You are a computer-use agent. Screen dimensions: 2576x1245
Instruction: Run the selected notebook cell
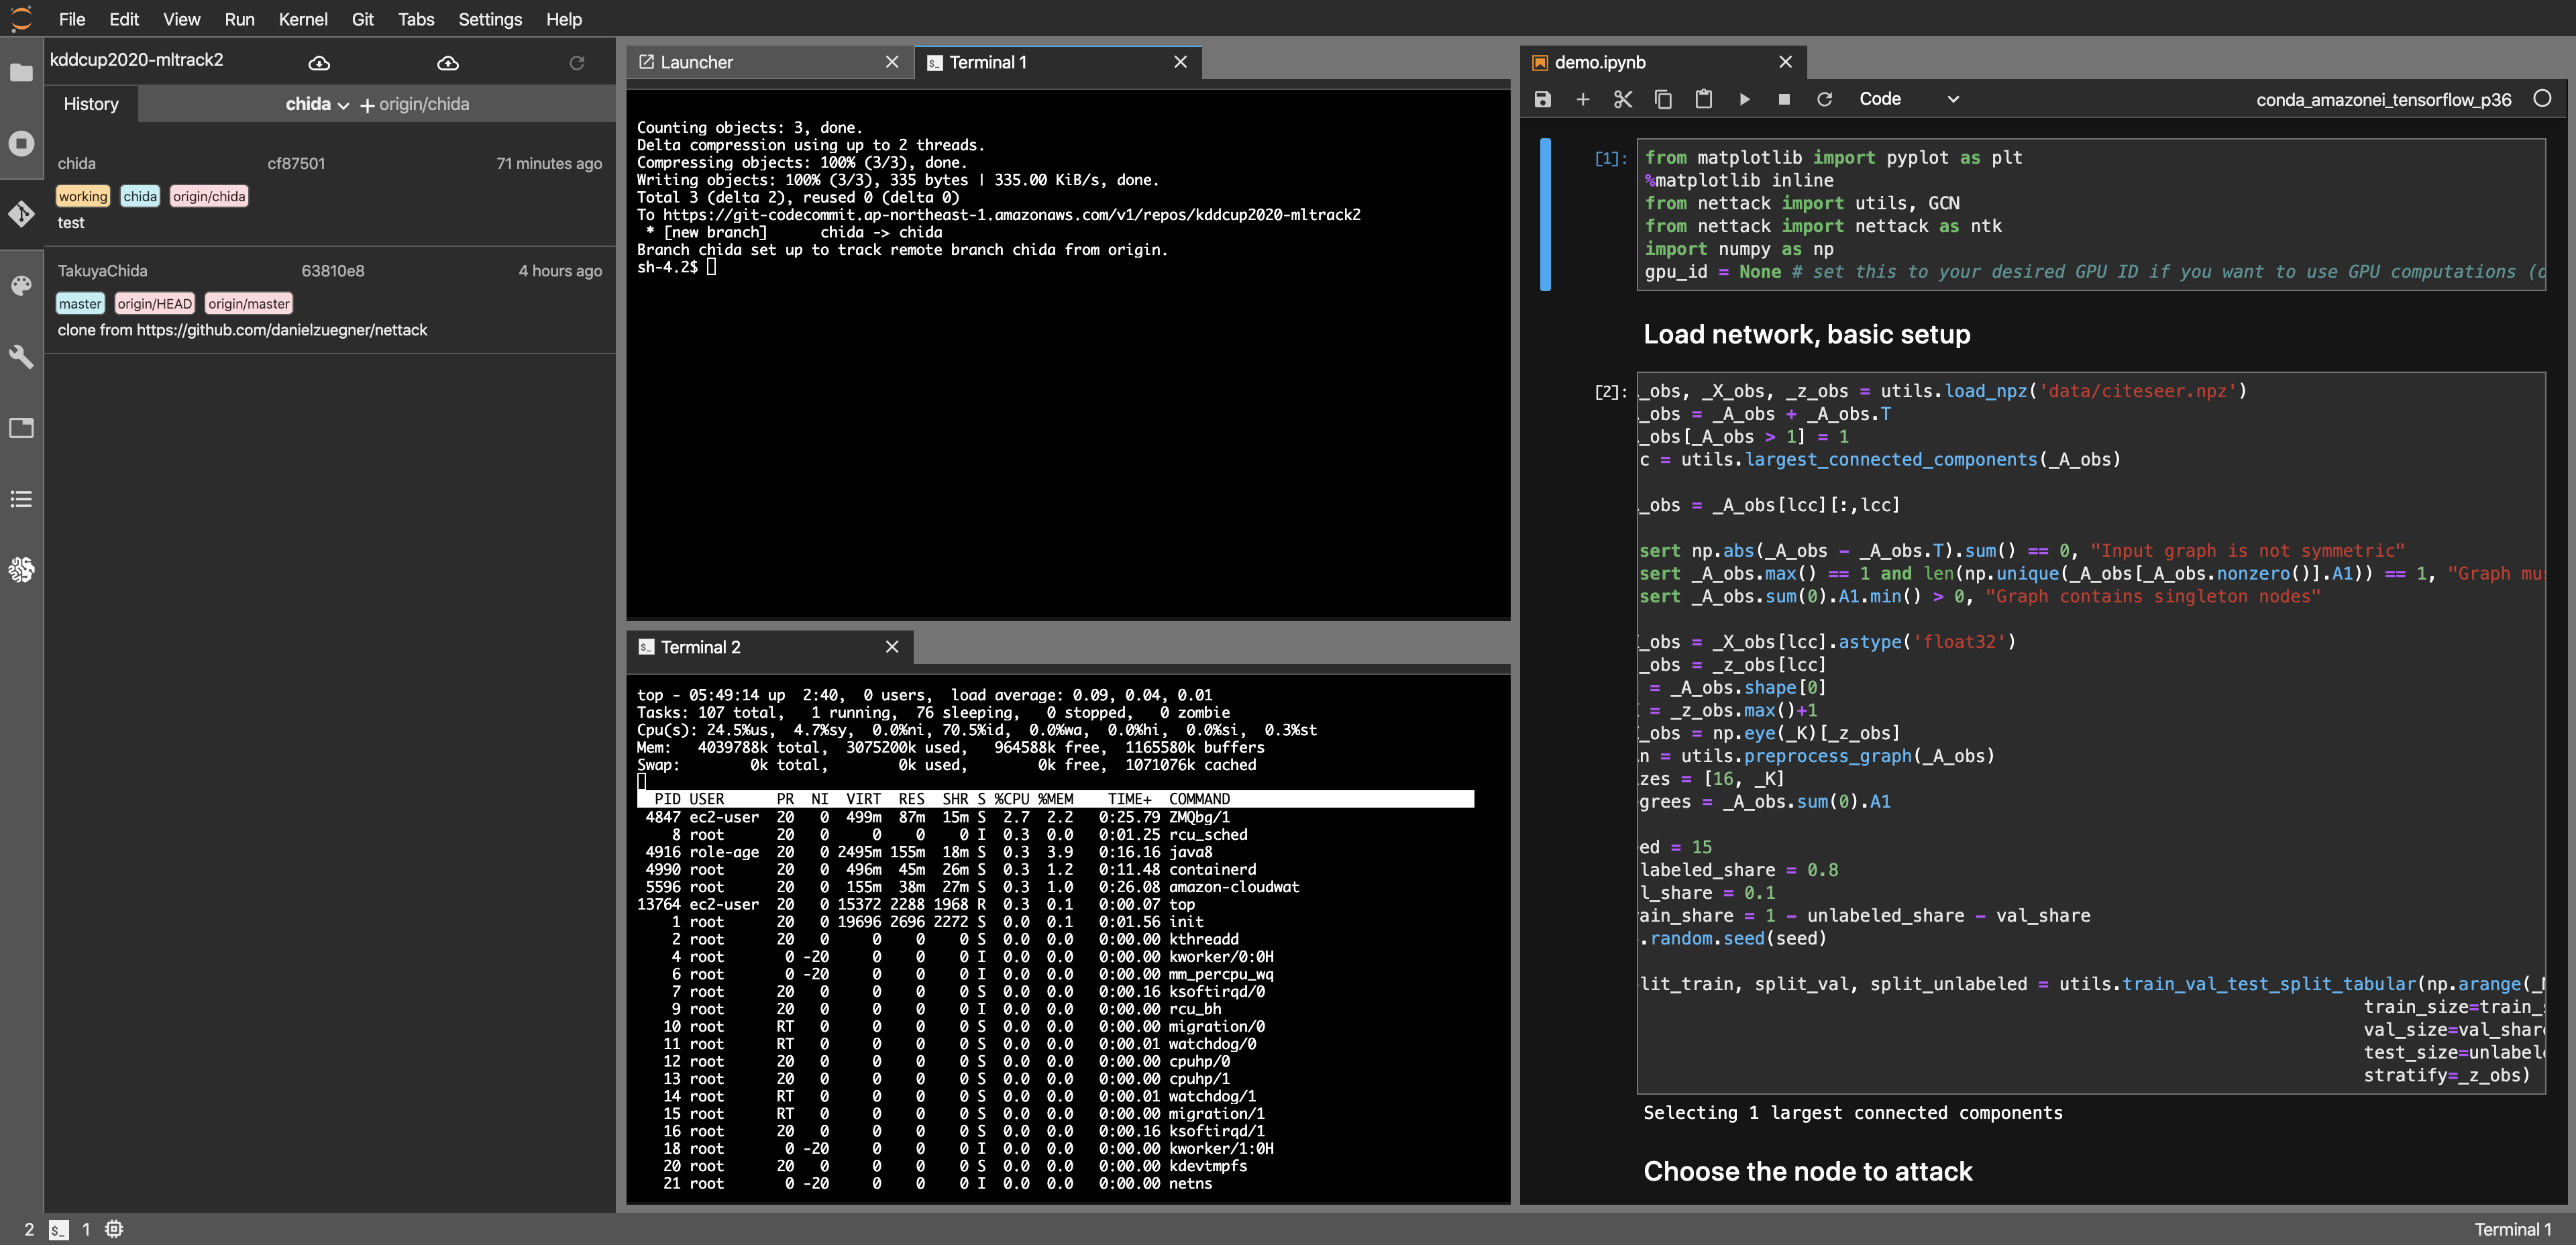pos(1744,99)
